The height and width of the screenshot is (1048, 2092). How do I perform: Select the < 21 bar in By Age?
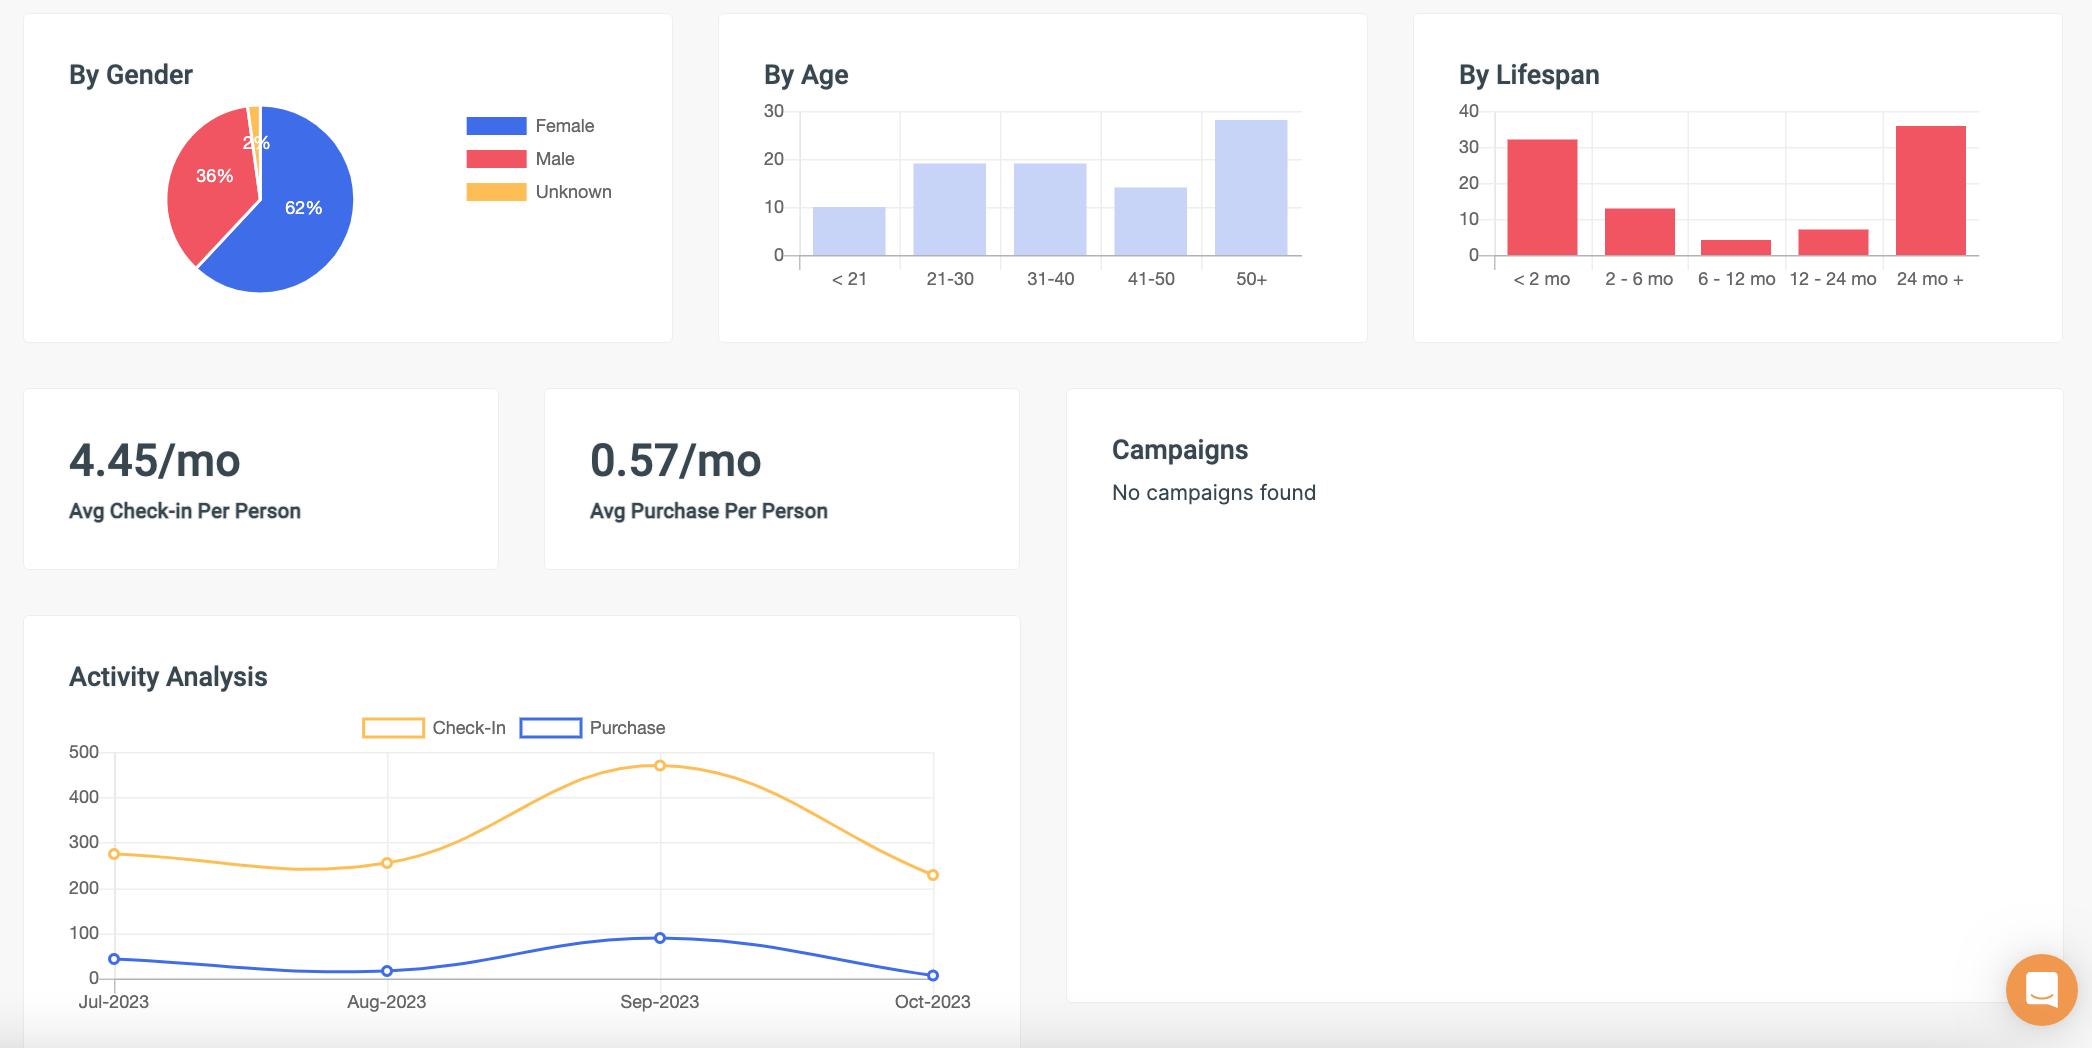(848, 231)
